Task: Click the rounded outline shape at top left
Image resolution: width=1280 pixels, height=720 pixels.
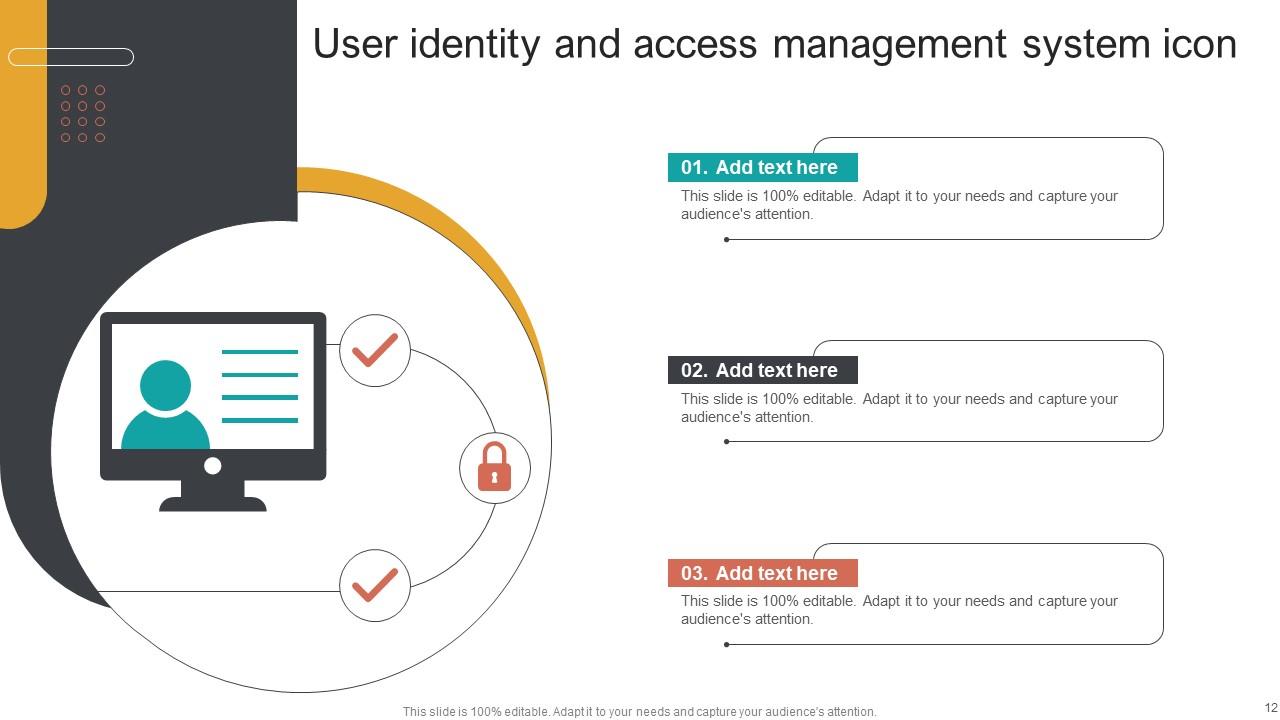Action: (x=72, y=56)
